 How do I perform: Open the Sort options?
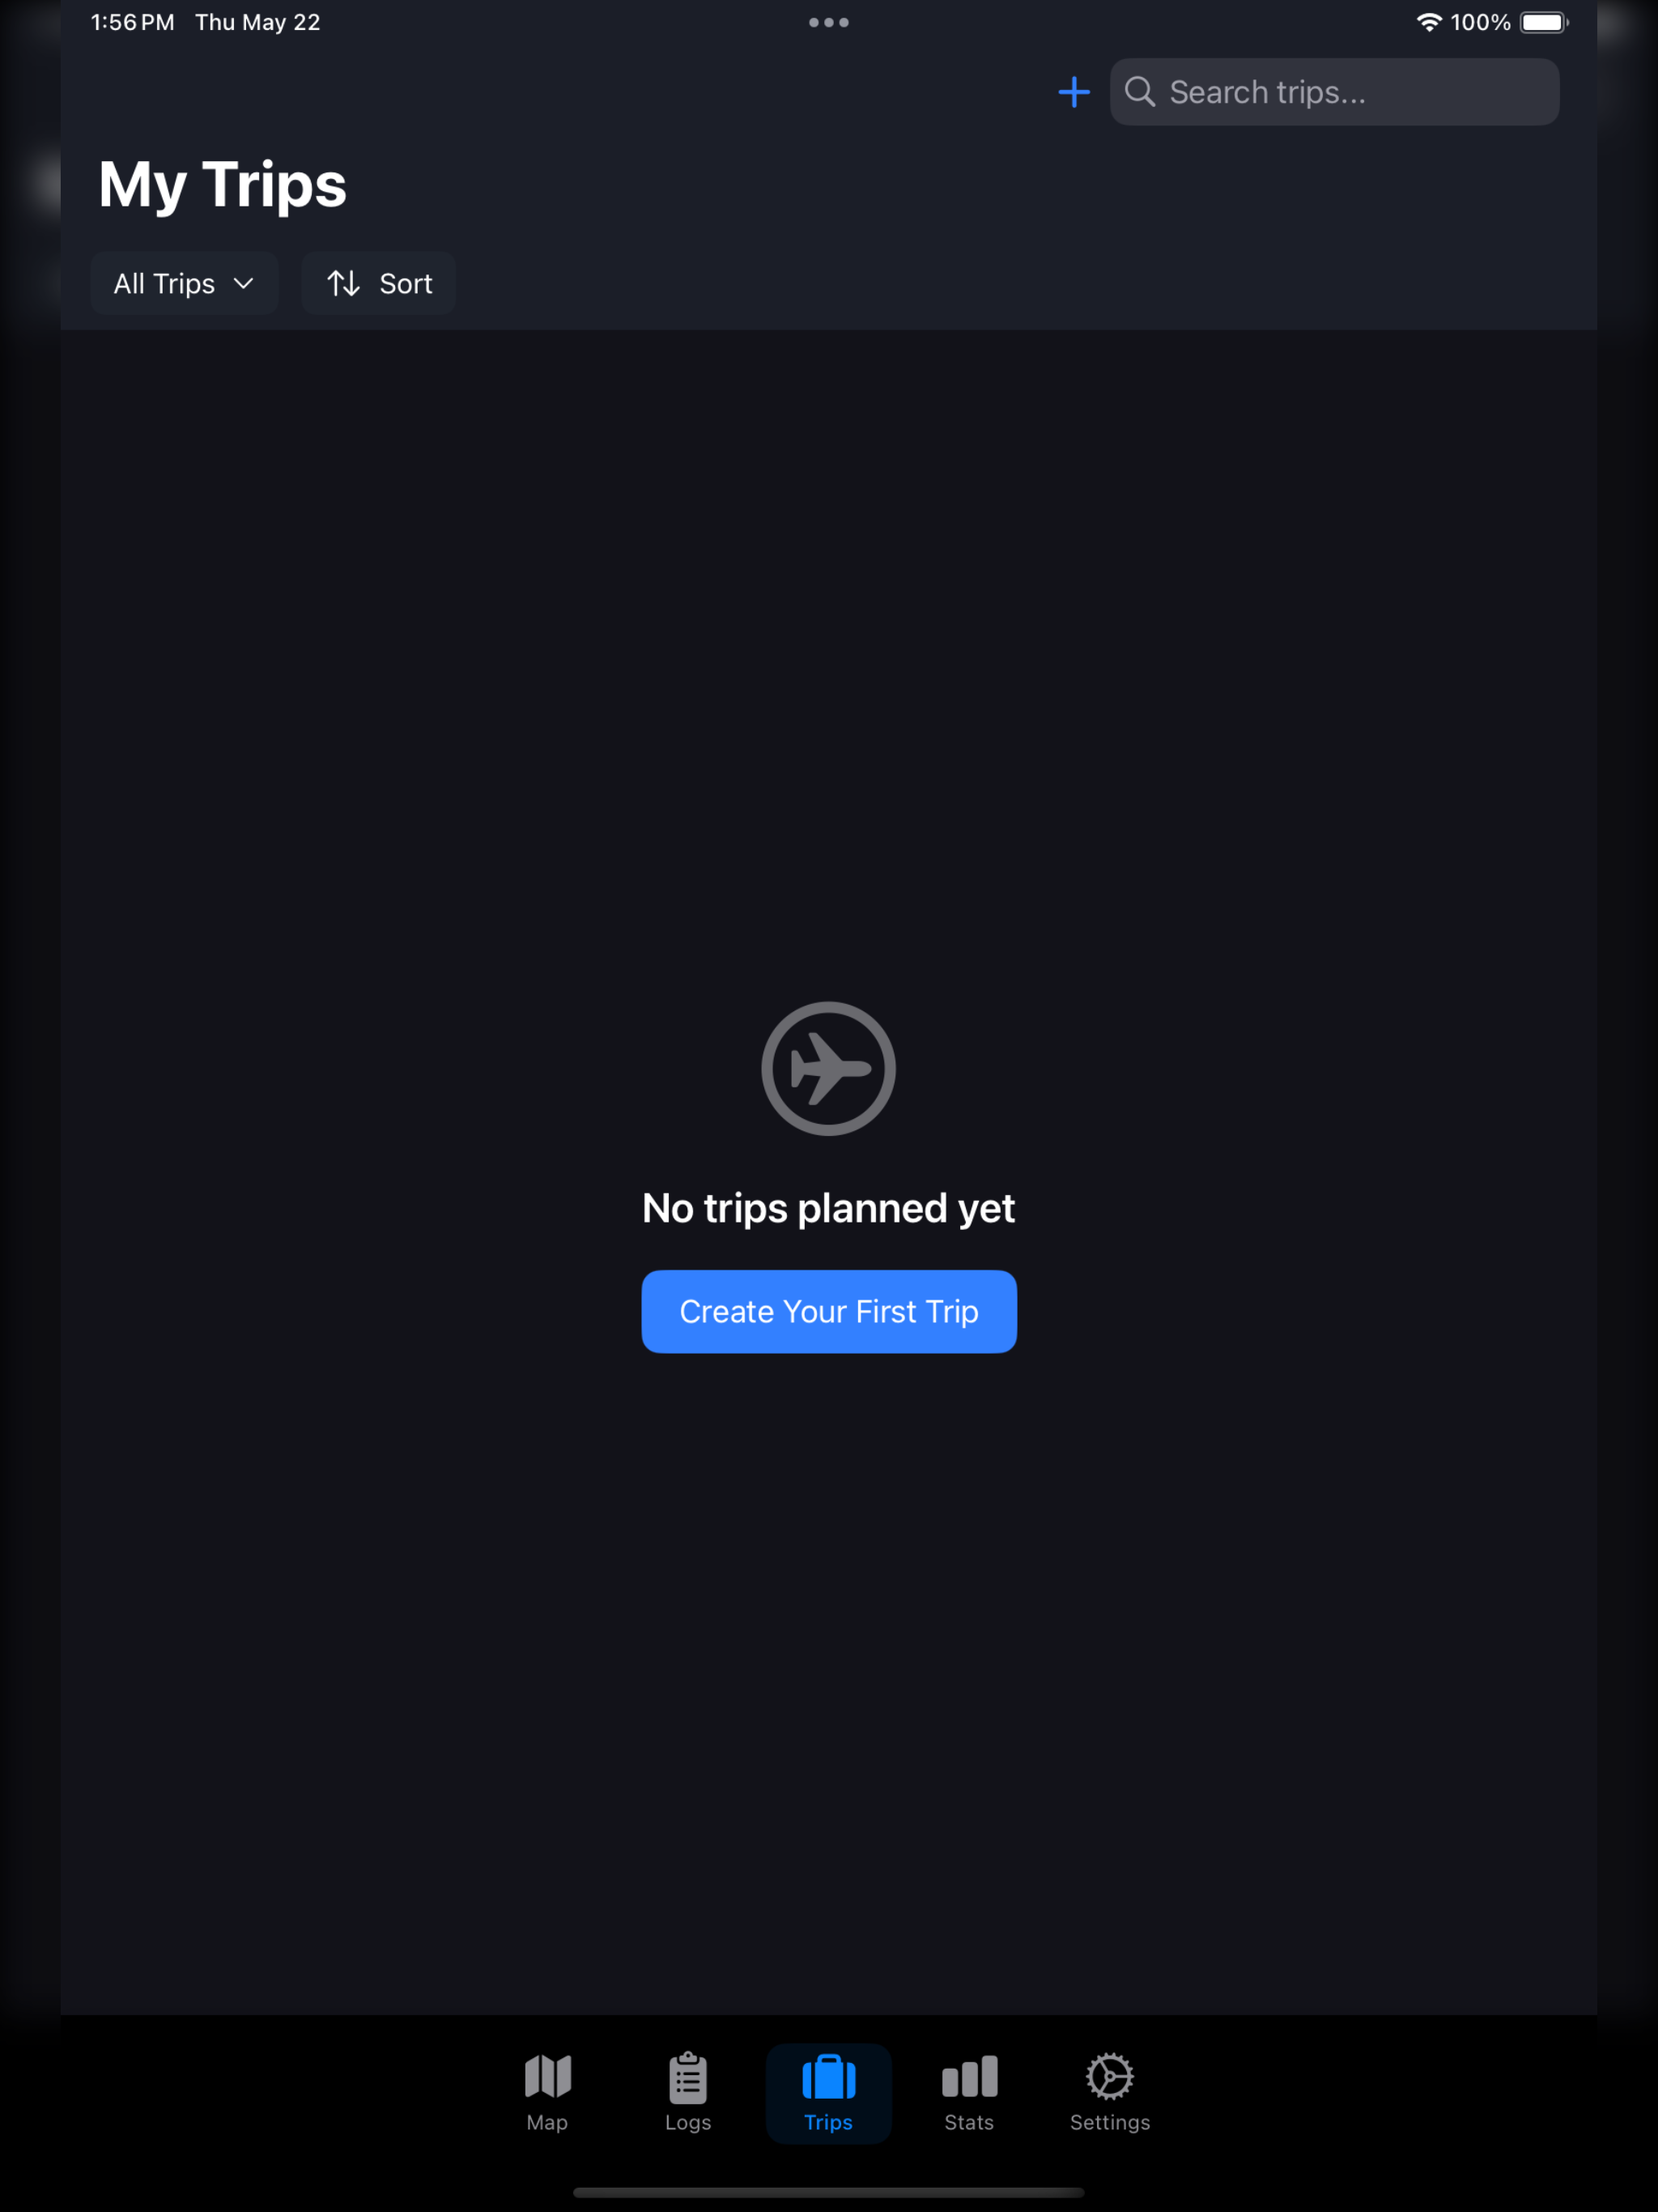[379, 284]
